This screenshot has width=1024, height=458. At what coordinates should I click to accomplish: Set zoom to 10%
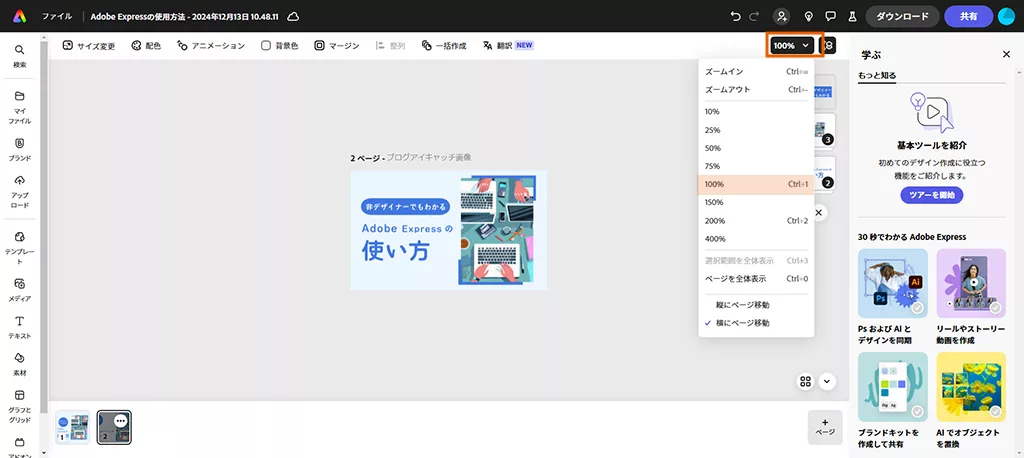click(756, 112)
